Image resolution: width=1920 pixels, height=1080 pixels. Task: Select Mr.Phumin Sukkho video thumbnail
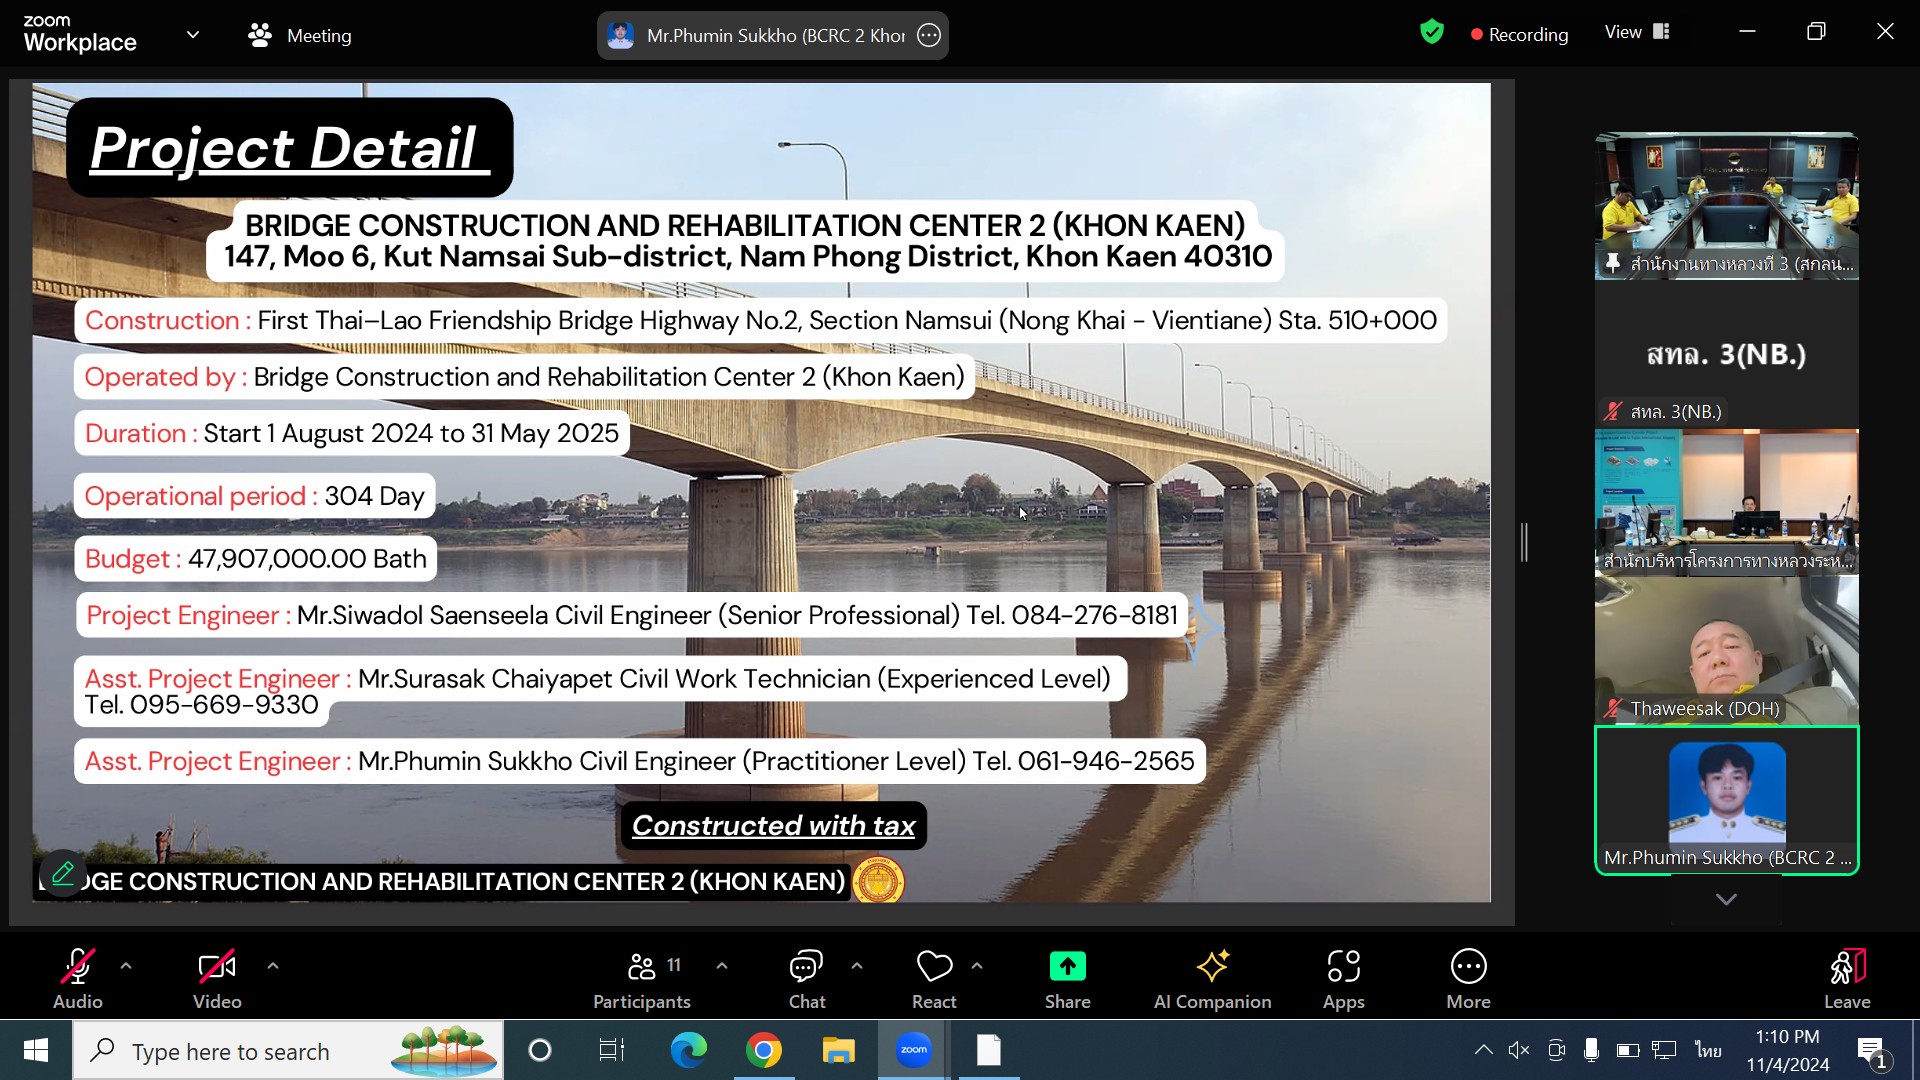1727,800
